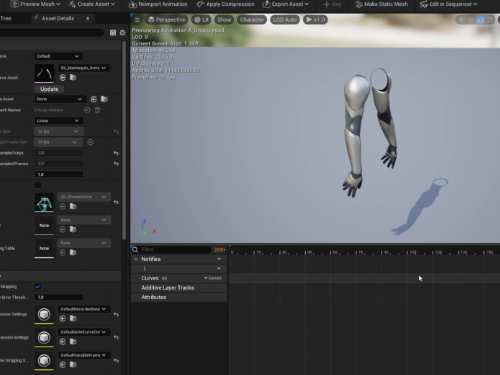
Task: Close the Asset Details tab
Action: (x=88, y=18)
